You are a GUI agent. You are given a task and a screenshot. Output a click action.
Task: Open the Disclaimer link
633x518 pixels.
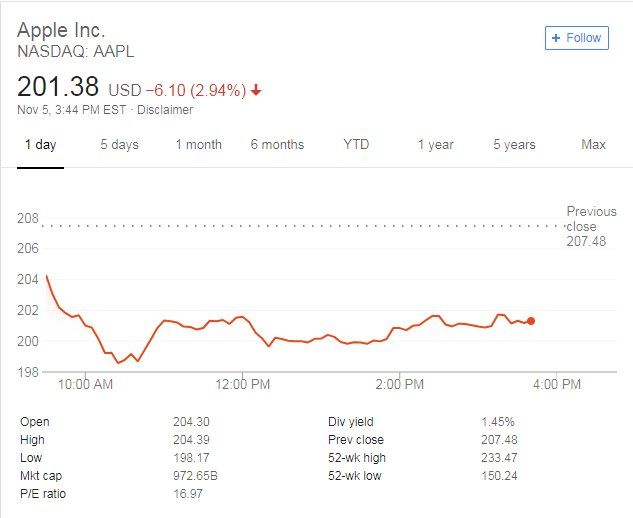[x=165, y=110]
